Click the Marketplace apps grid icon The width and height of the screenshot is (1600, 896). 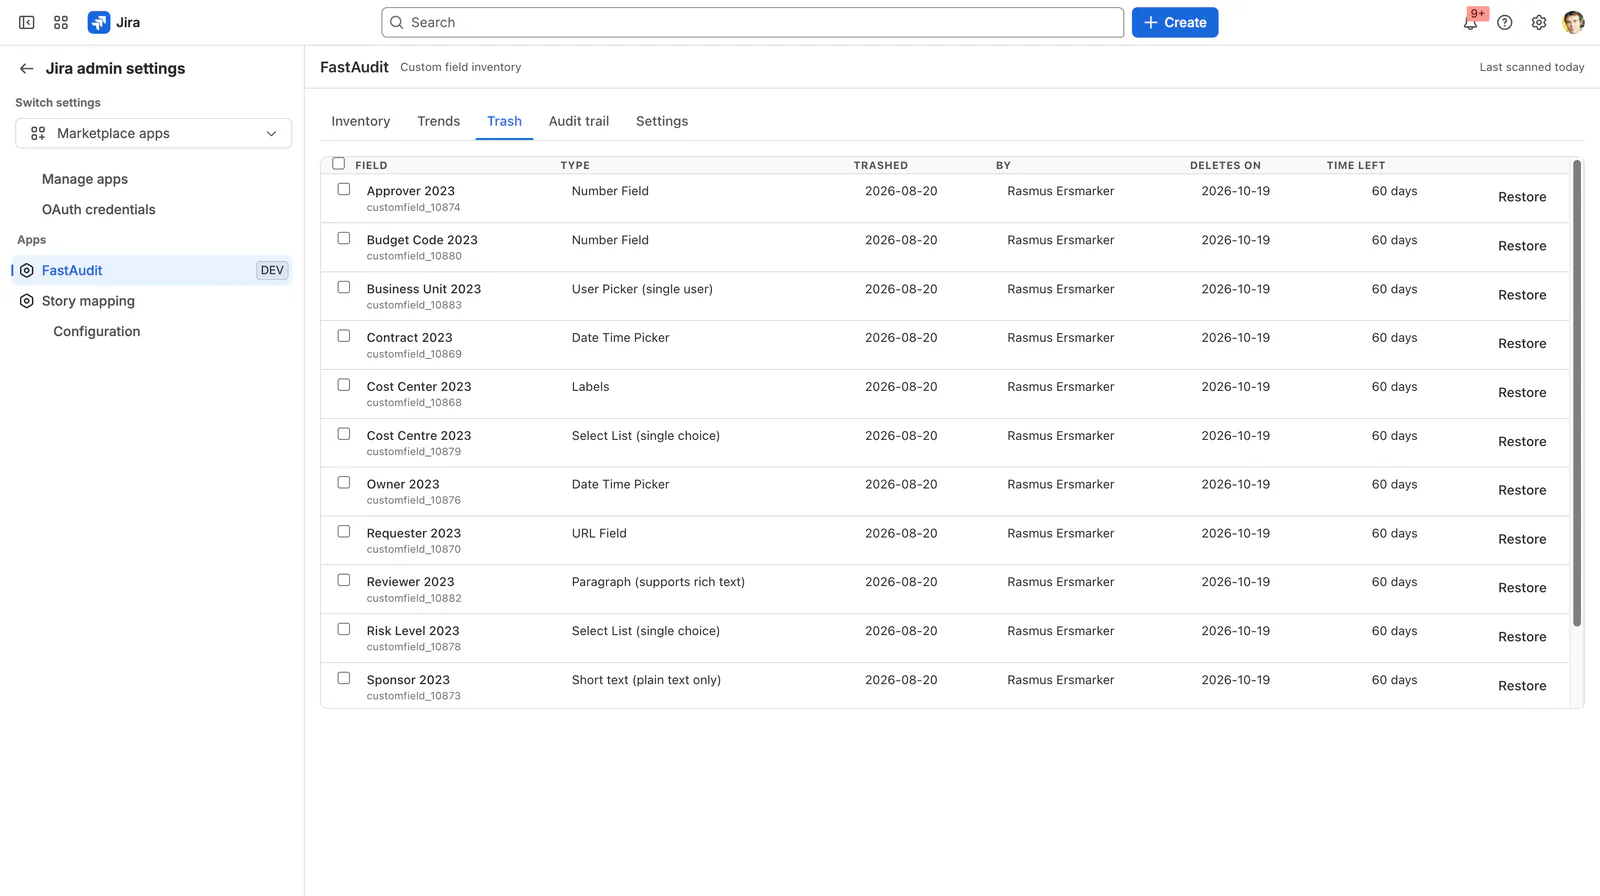[38, 133]
